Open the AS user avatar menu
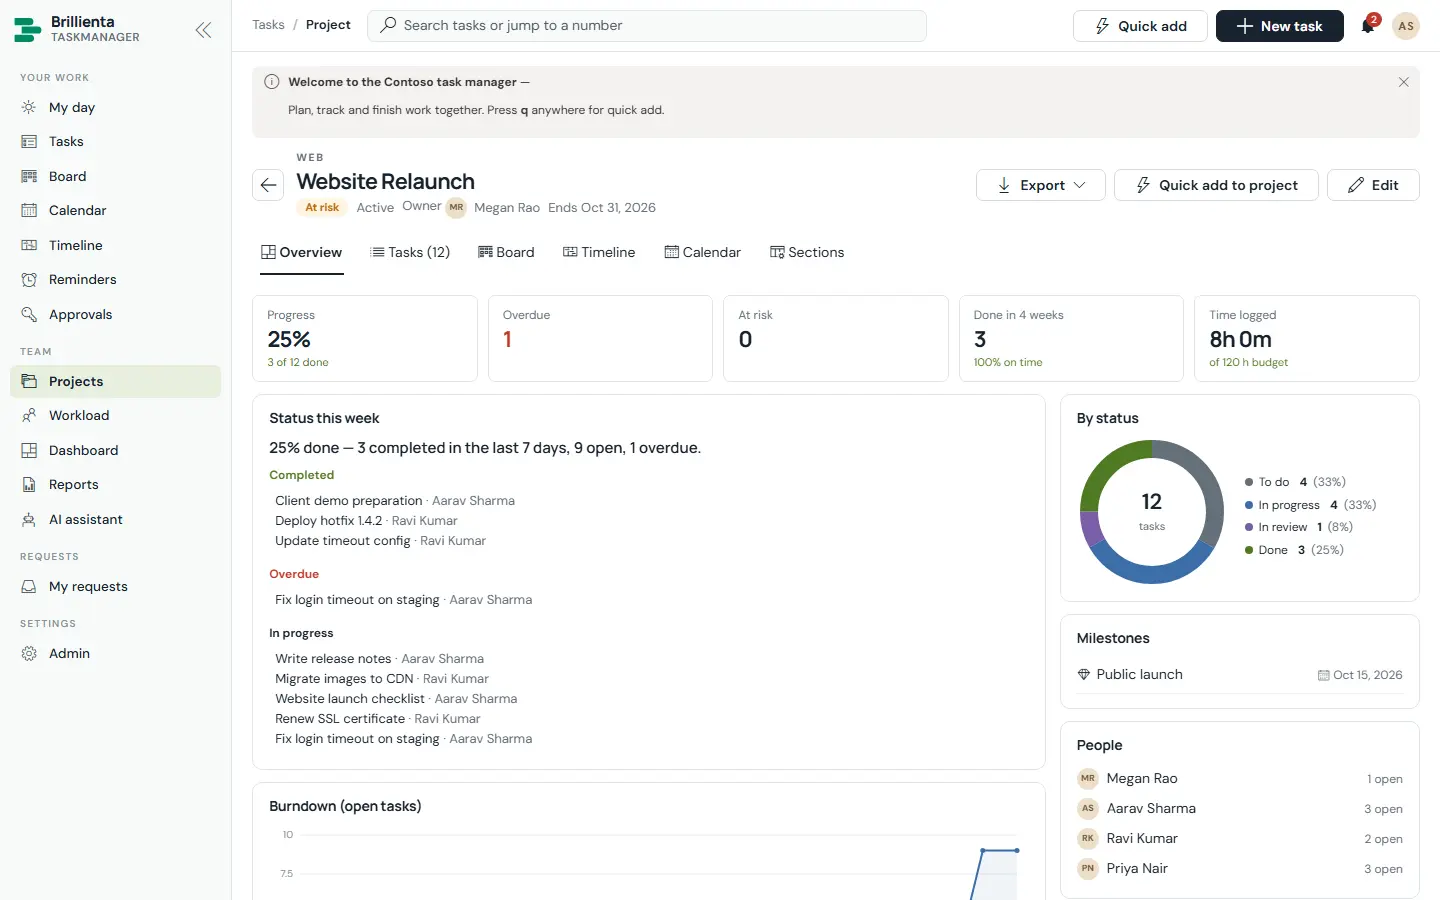 coord(1406,26)
